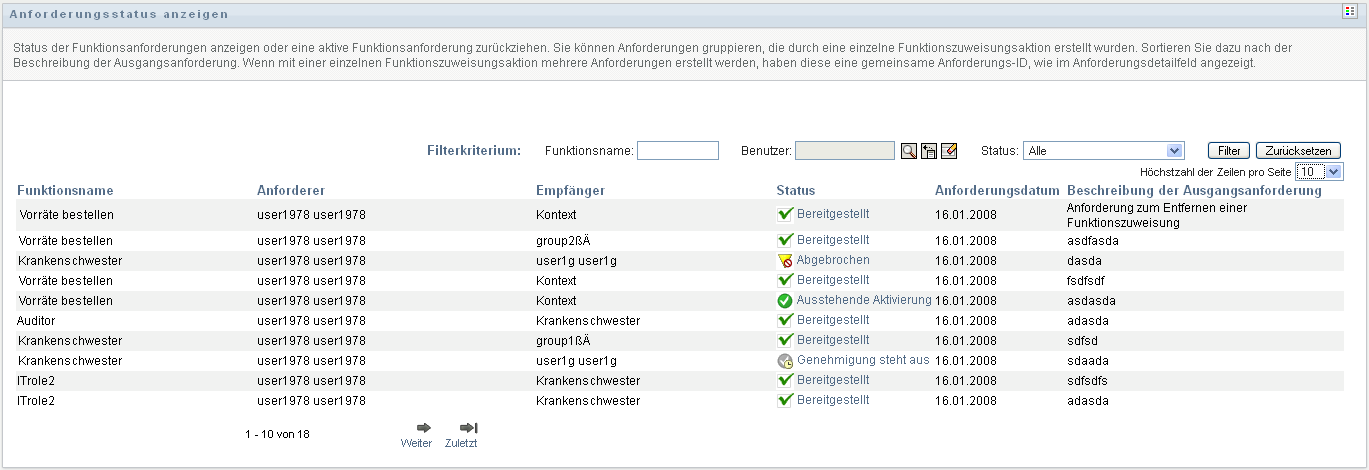Click the user history list icon
Image resolution: width=1369 pixels, height=470 pixels.
(x=929, y=151)
